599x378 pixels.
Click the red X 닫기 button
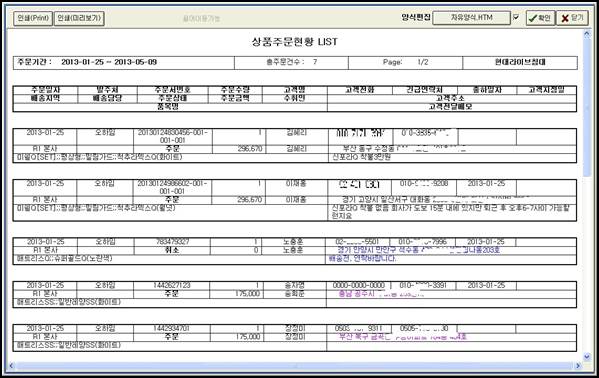pyautogui.click(x=572, y=18)
